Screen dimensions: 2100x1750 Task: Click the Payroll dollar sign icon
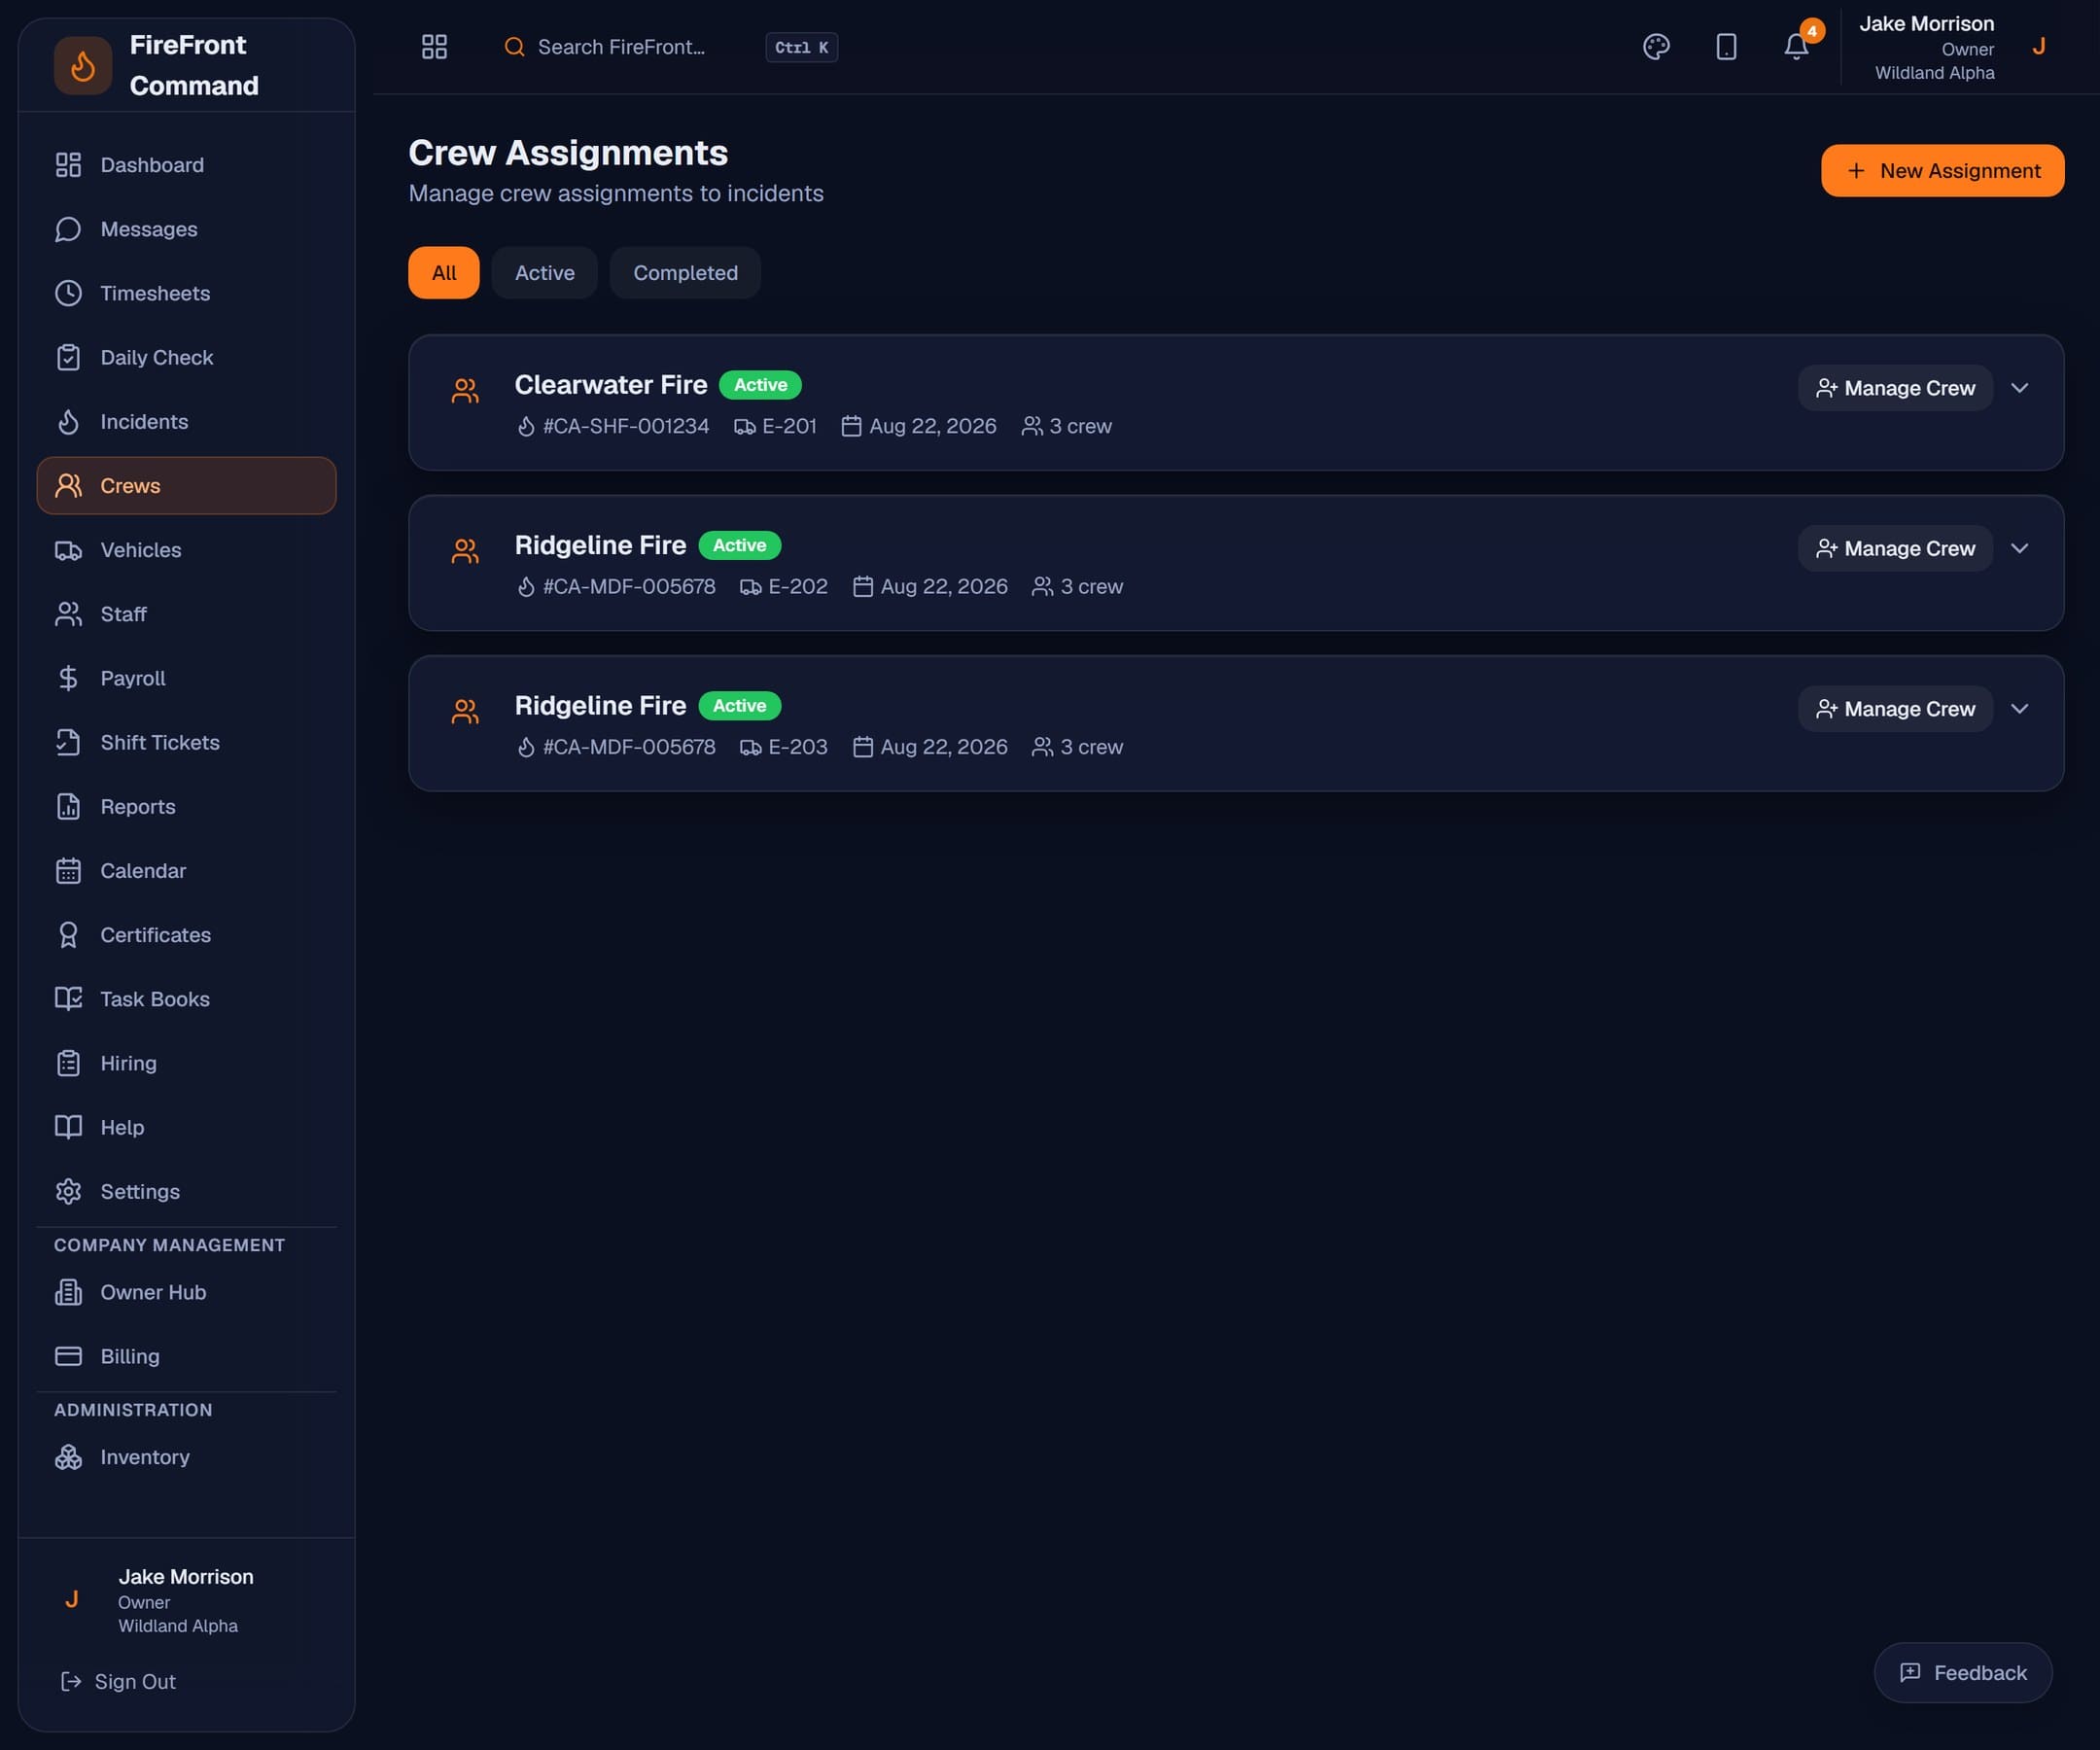point(68,678)
